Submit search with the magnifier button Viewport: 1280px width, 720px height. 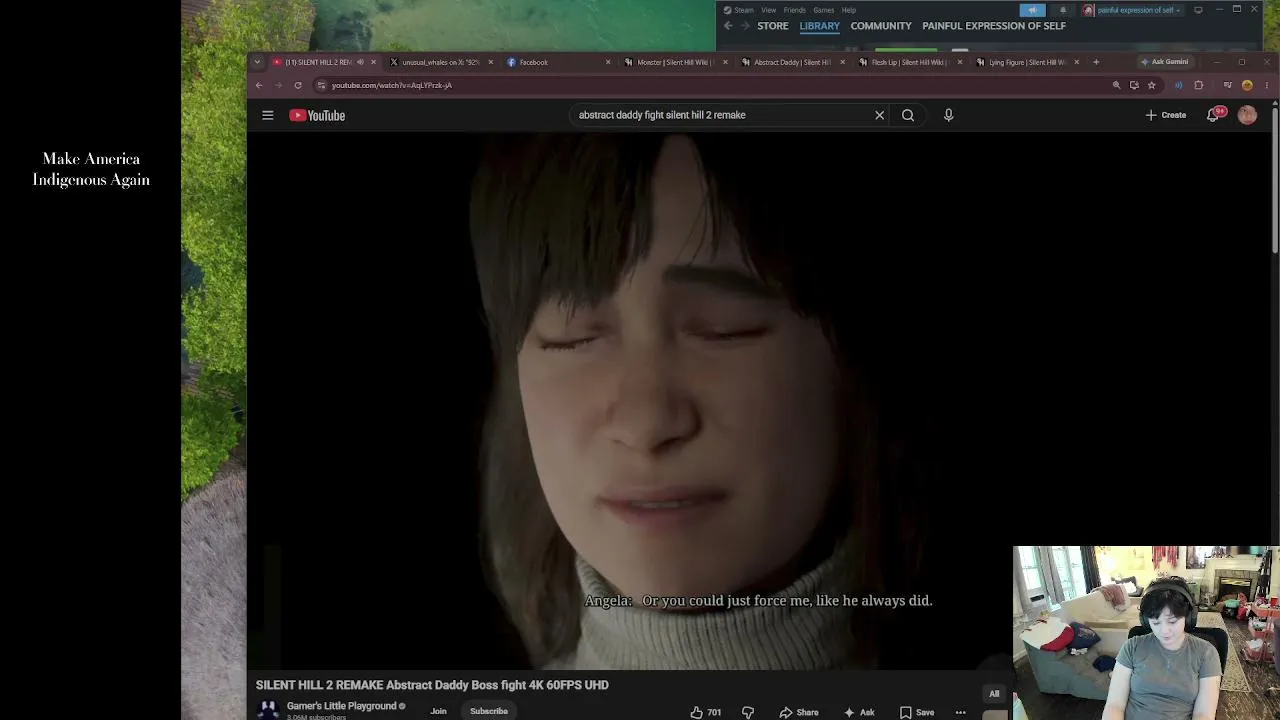908,115
